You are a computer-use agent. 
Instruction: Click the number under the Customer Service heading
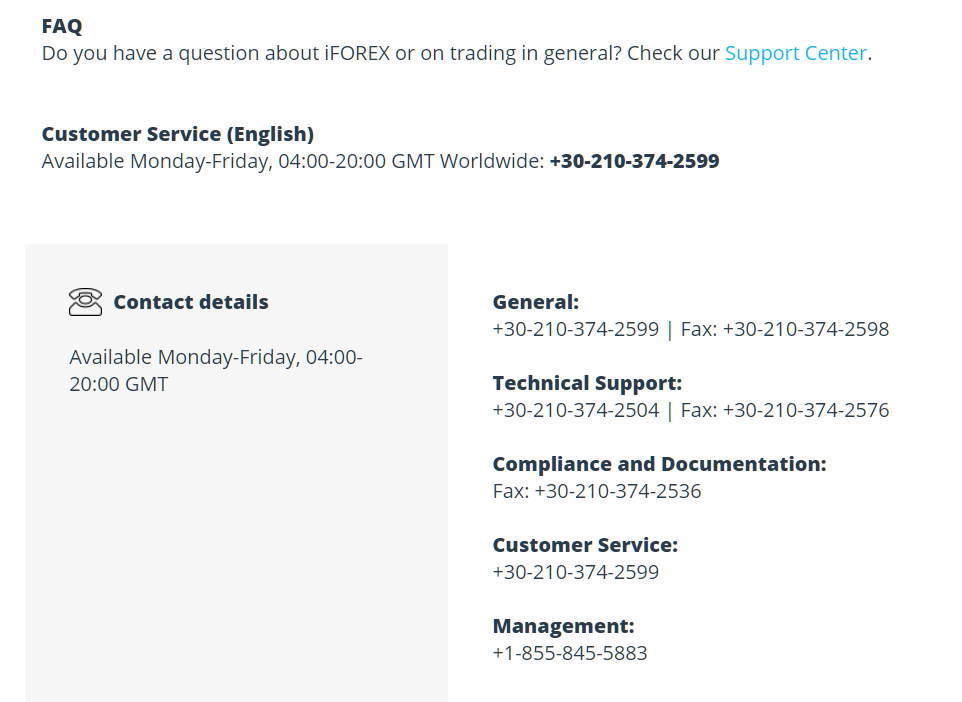(575, 572)
